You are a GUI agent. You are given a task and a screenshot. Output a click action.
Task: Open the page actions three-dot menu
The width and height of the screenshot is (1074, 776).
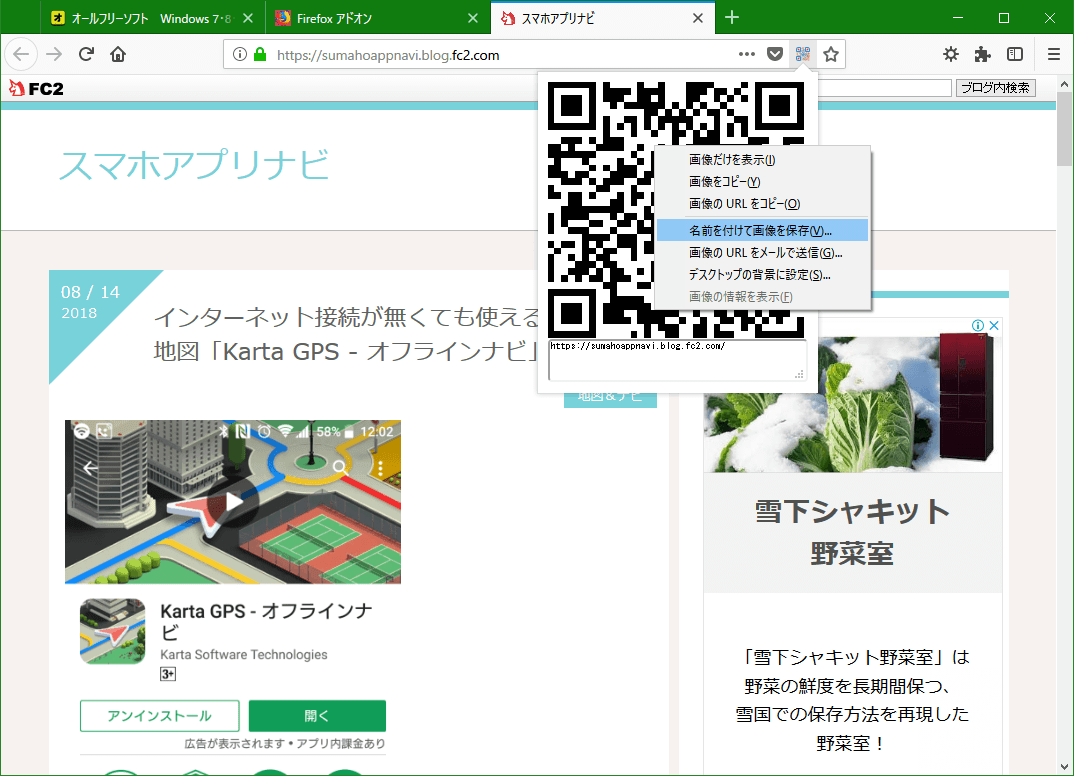click(x=747, y=54)
